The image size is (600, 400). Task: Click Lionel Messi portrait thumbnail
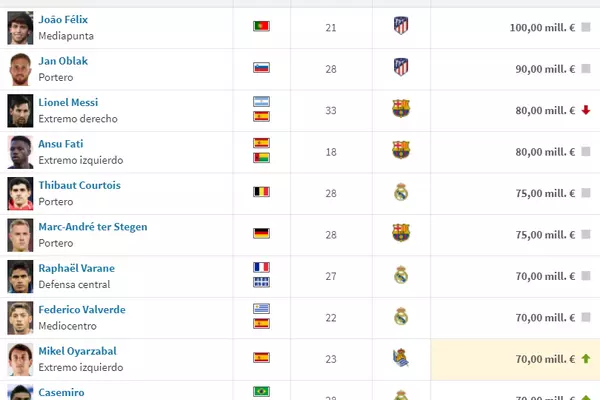pyautogui.click(x=21, y=109)
